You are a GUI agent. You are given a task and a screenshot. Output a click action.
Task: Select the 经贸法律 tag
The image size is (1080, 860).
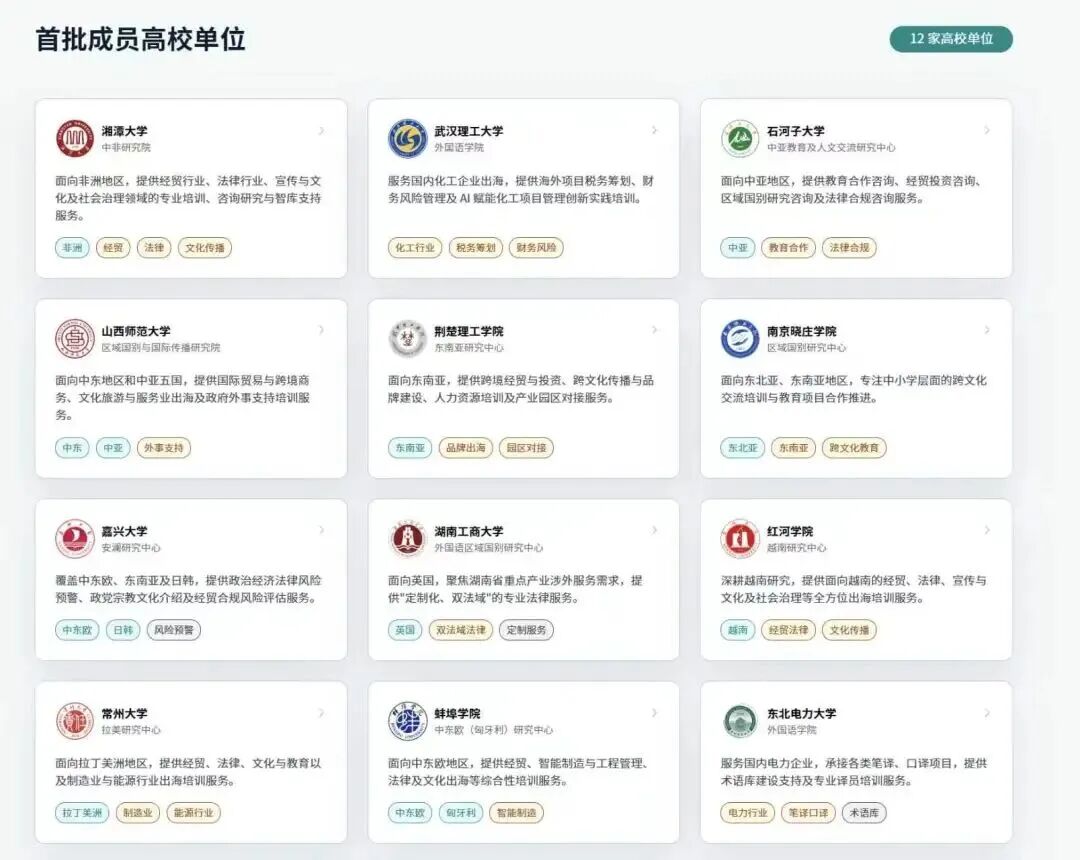(789, 630)
